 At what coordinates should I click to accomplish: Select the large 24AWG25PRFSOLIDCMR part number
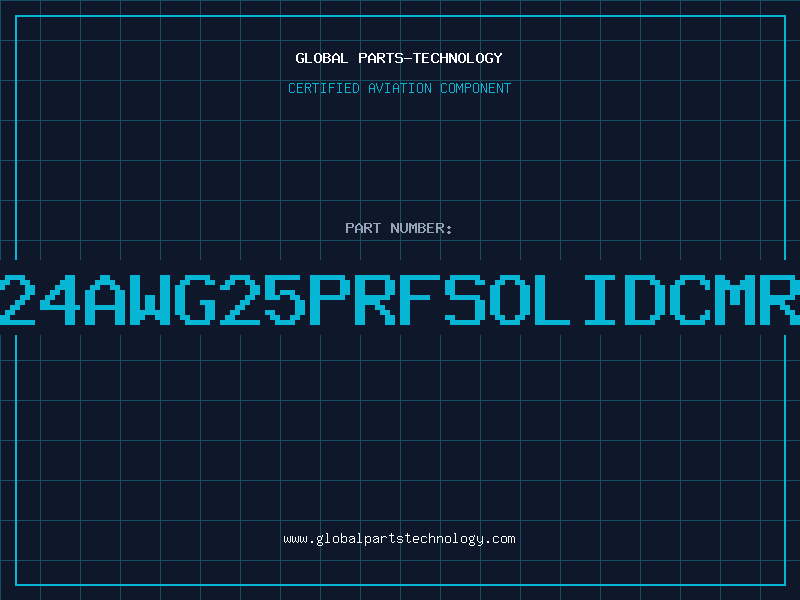pos(400,299)
